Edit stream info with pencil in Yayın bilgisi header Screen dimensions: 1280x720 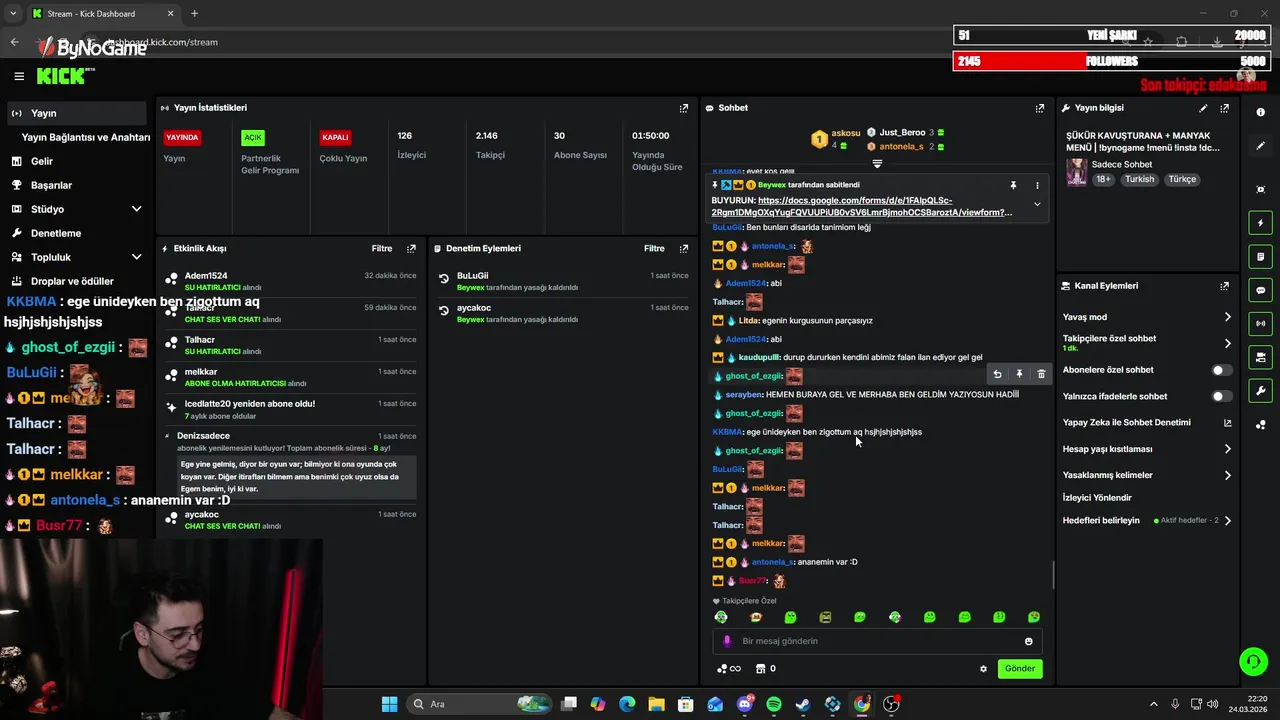(1203, 108)
